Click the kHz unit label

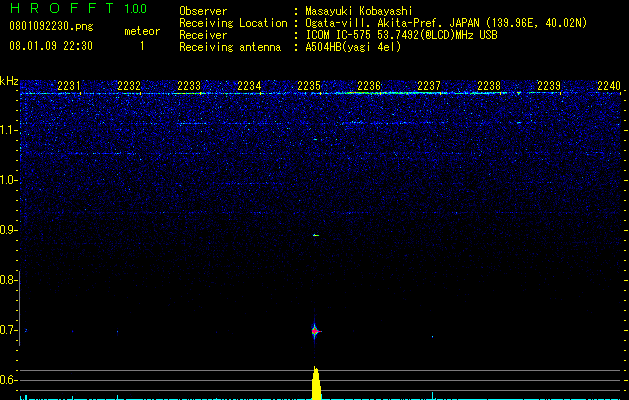coord(9,81)
